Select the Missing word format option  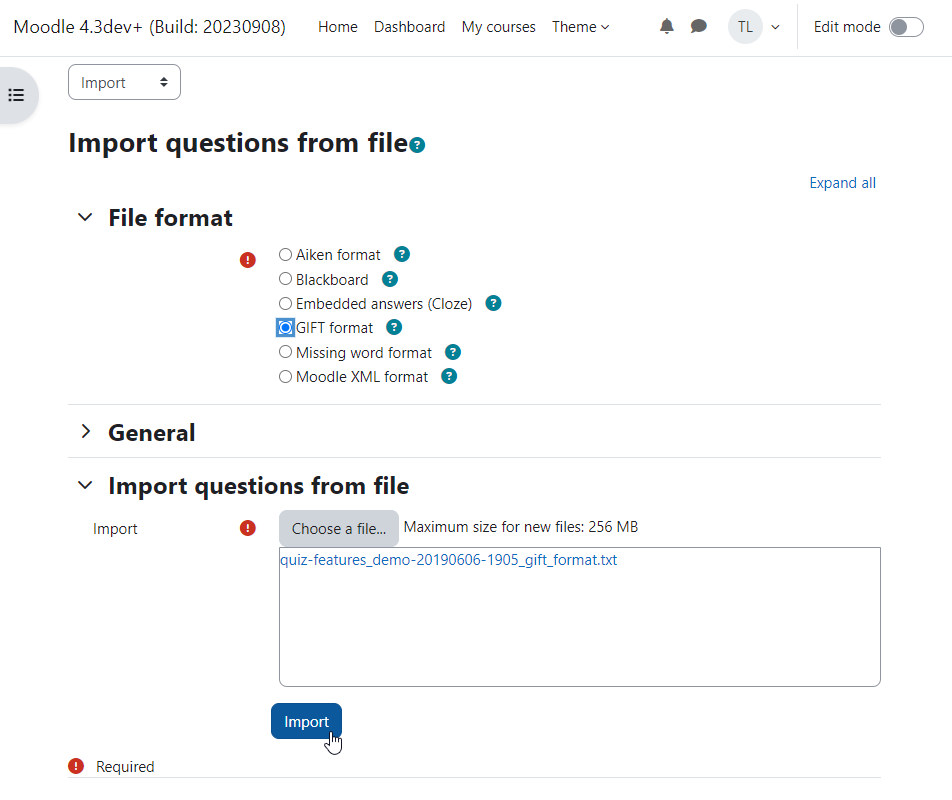click(285, 352)
